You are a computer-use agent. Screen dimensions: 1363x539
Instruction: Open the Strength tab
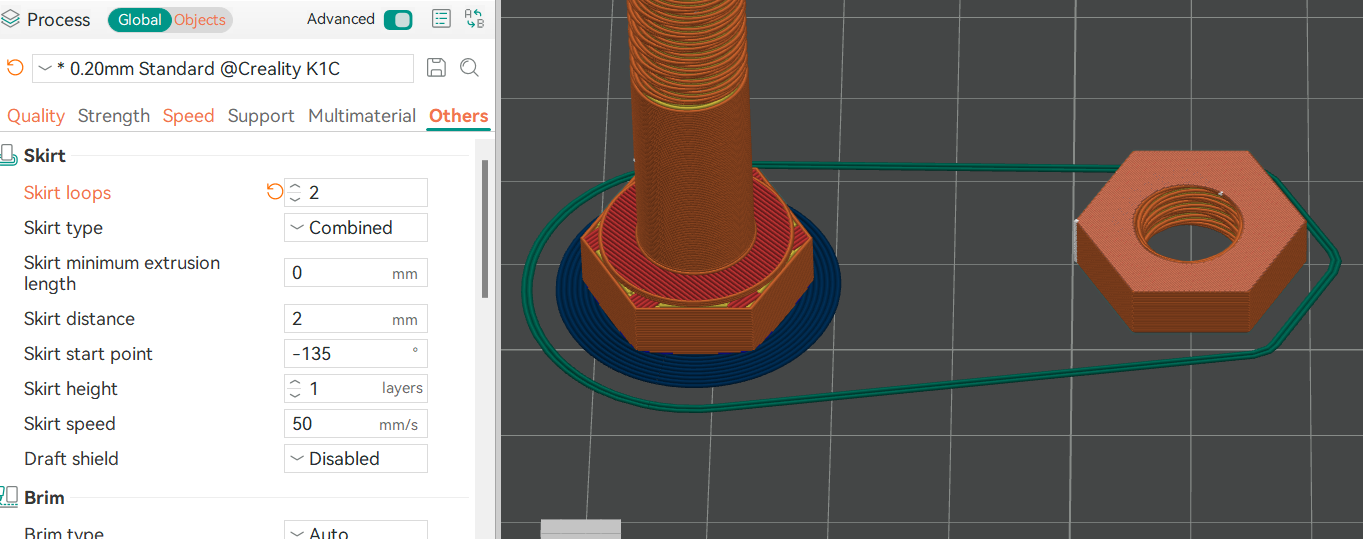pyautogui.click(x=113, y=116)
